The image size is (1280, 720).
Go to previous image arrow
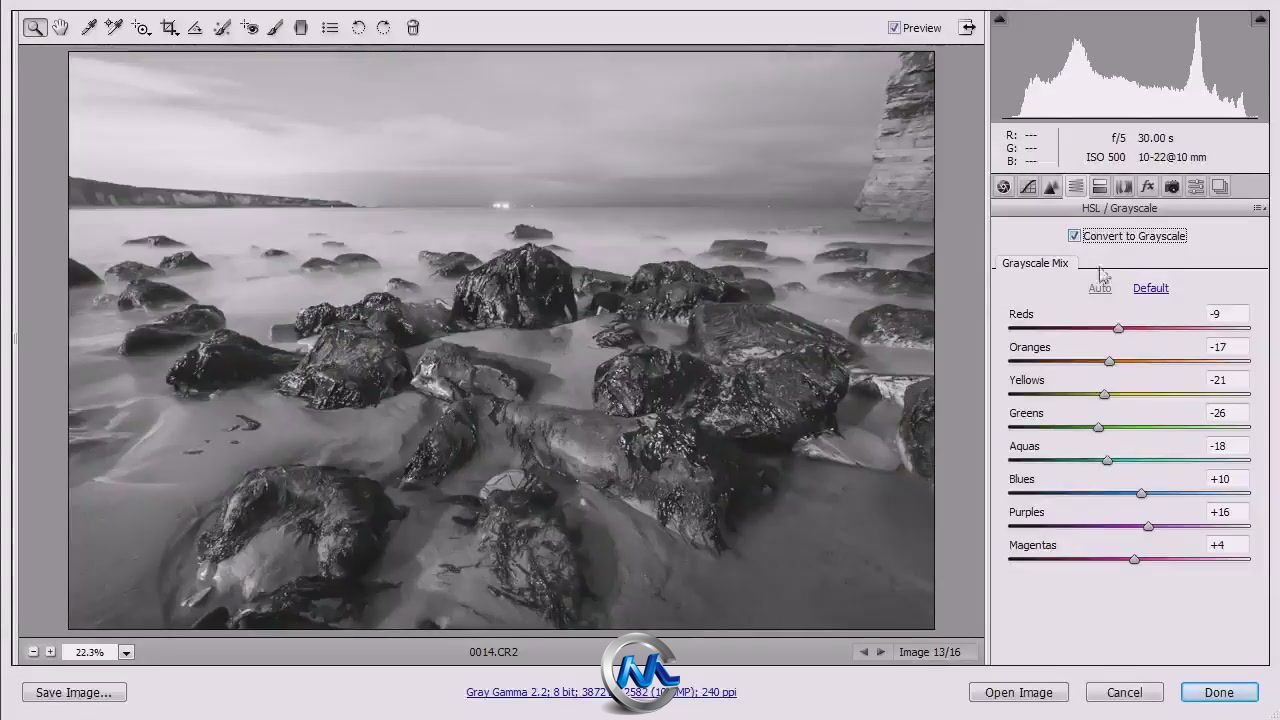click(863, 652)
